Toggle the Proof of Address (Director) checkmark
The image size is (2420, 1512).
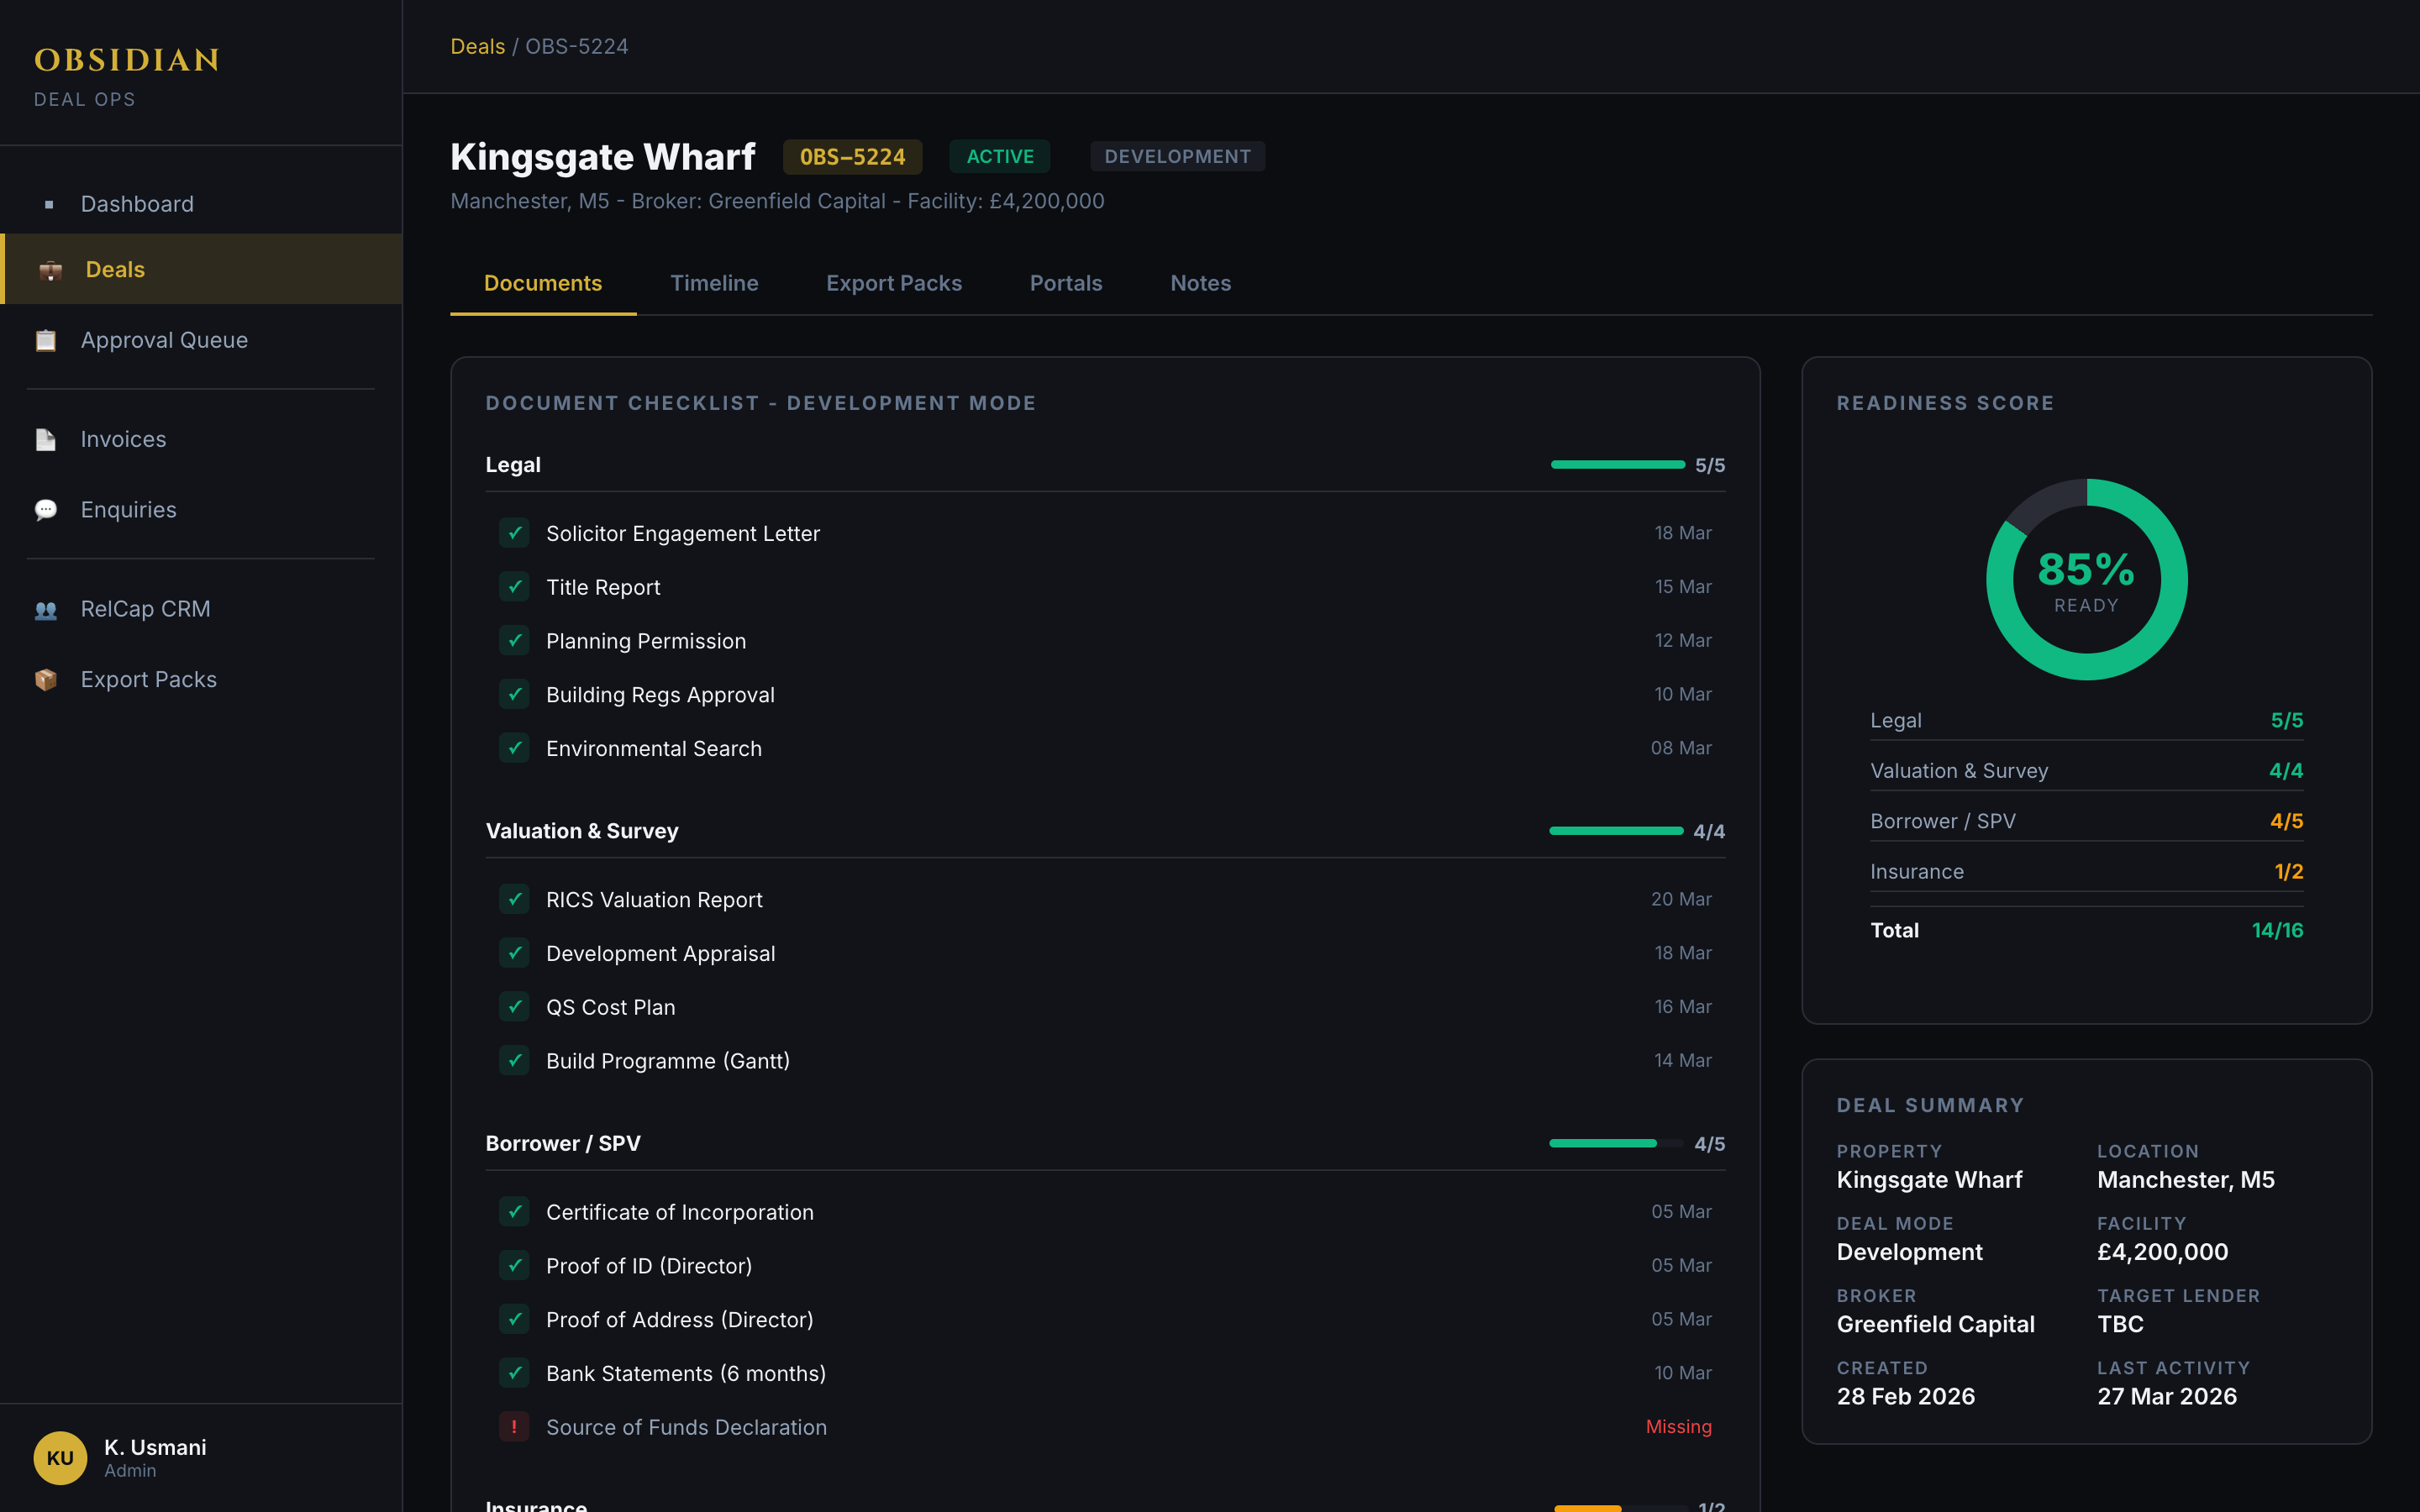[x=514, y=1319]
